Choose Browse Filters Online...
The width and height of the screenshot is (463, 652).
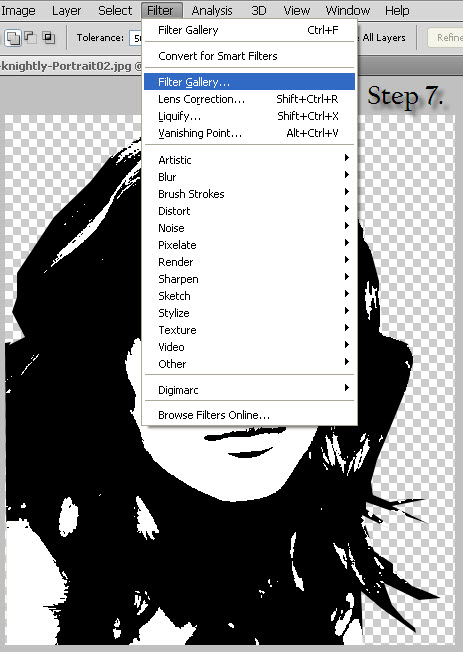249,415
